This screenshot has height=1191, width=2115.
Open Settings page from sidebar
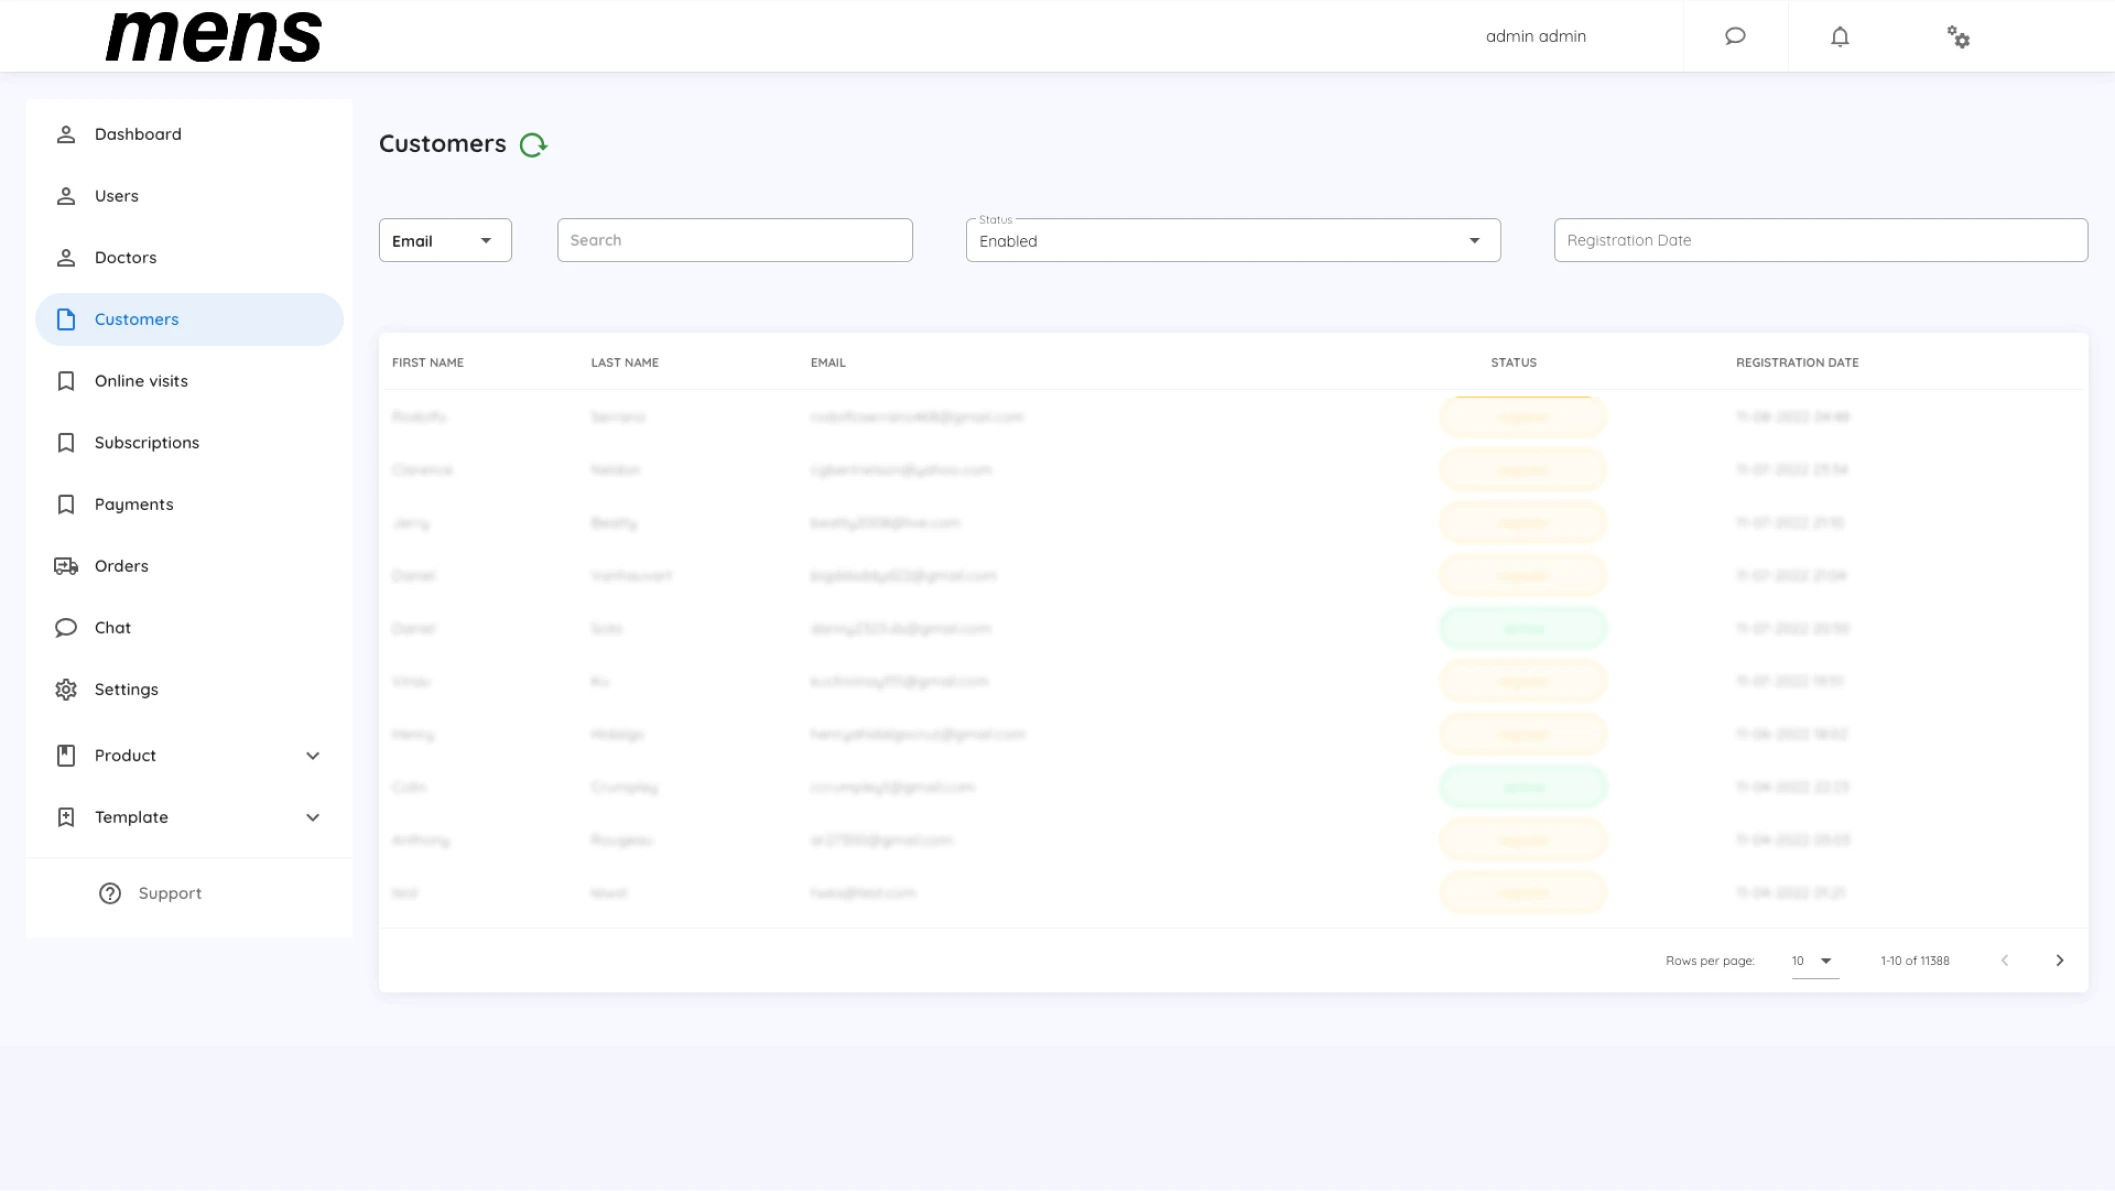pos(189,690)
